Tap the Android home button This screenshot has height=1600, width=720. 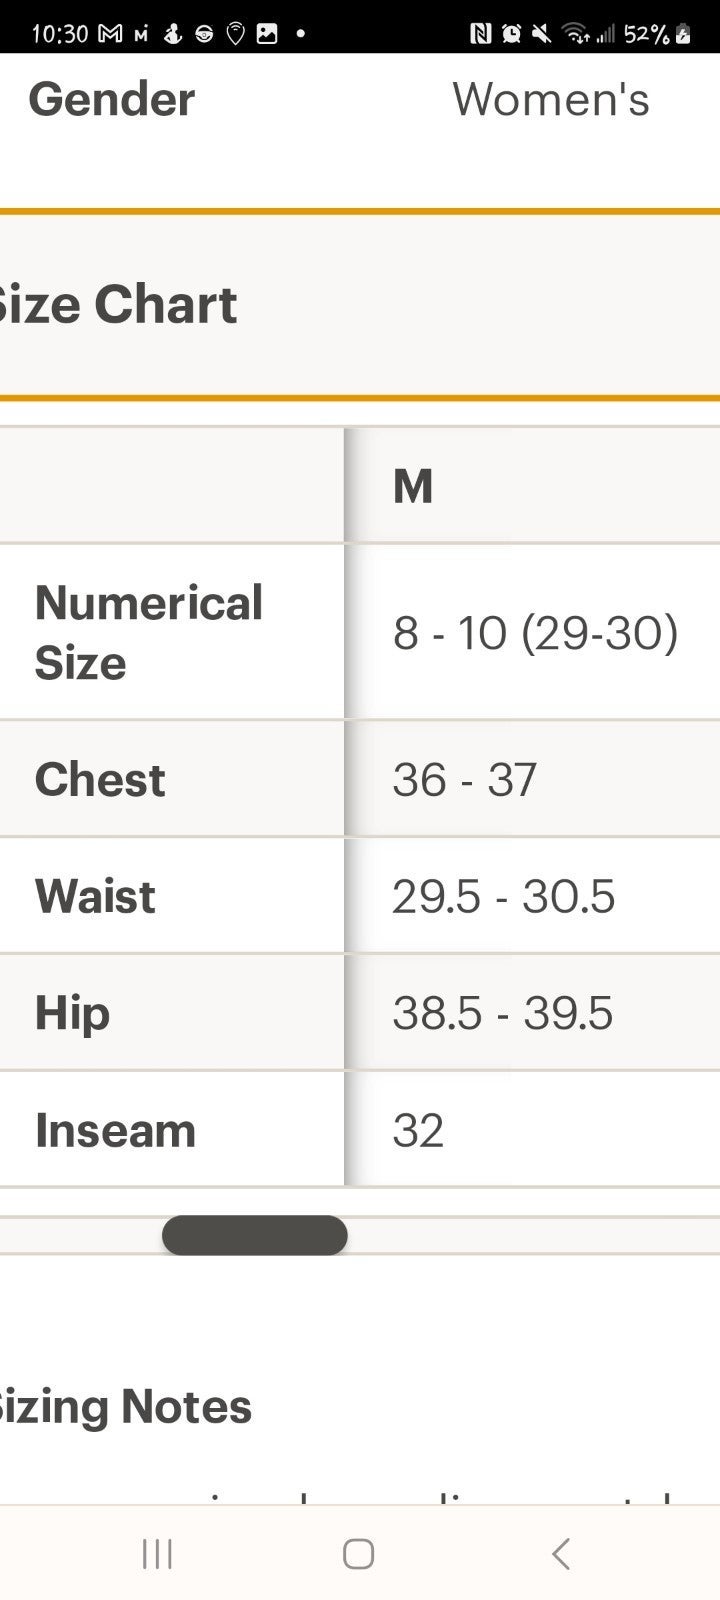[x=358, y=1553]
